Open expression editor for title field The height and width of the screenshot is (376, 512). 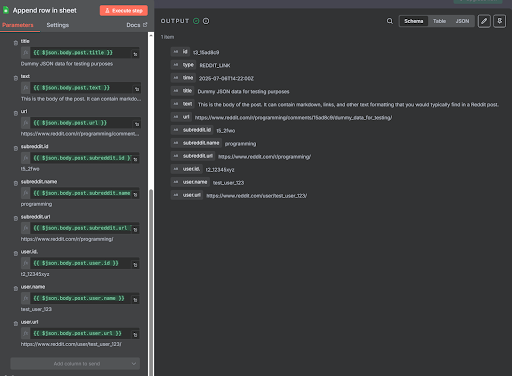point(135,54)
